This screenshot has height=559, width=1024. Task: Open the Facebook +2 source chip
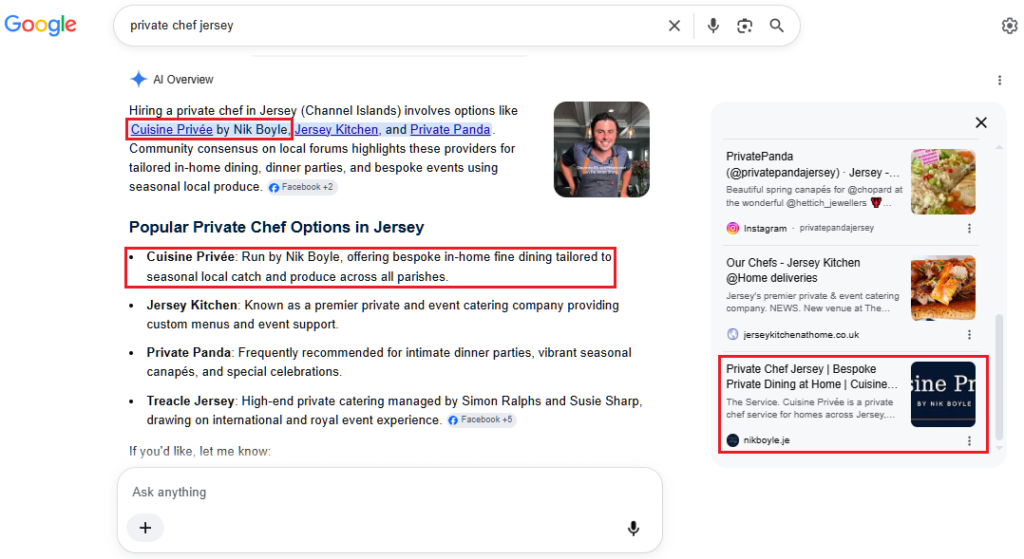(302, 187)
